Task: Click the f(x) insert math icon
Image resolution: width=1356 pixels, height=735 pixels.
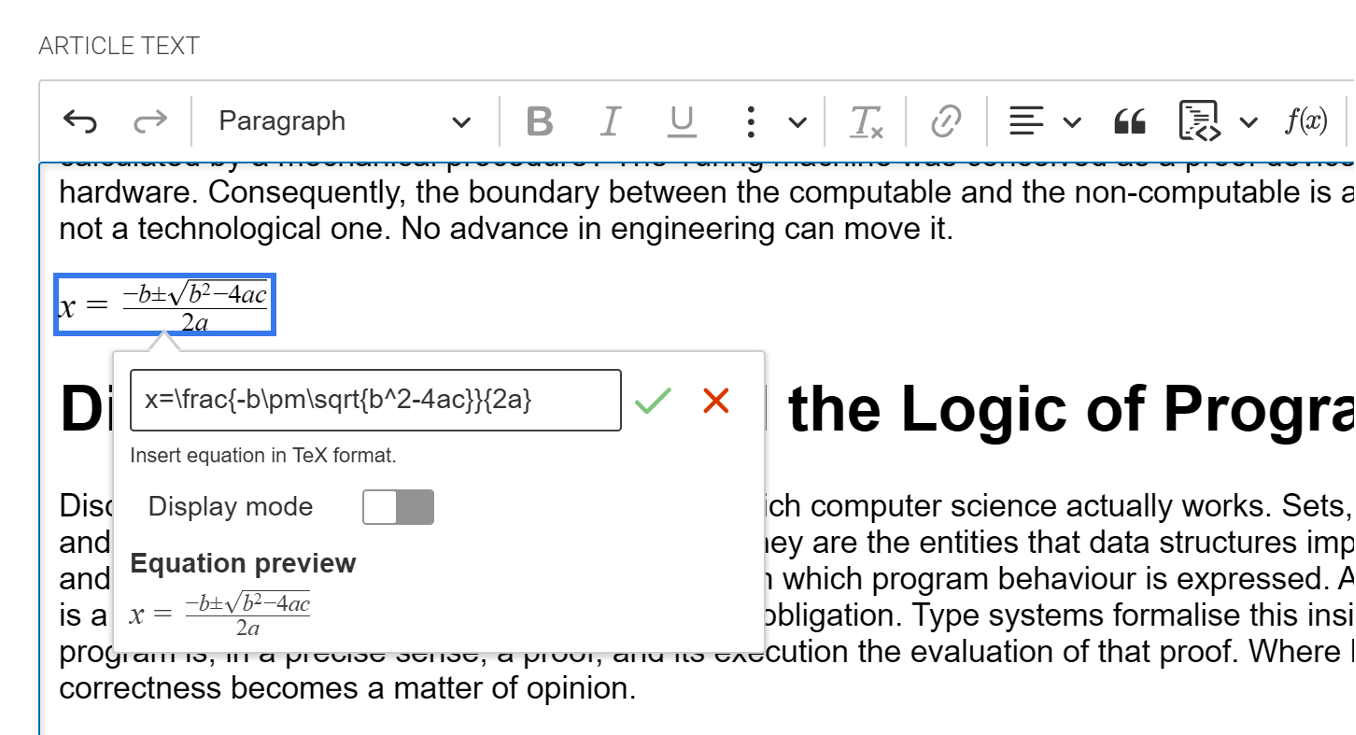Action: 1306,122
